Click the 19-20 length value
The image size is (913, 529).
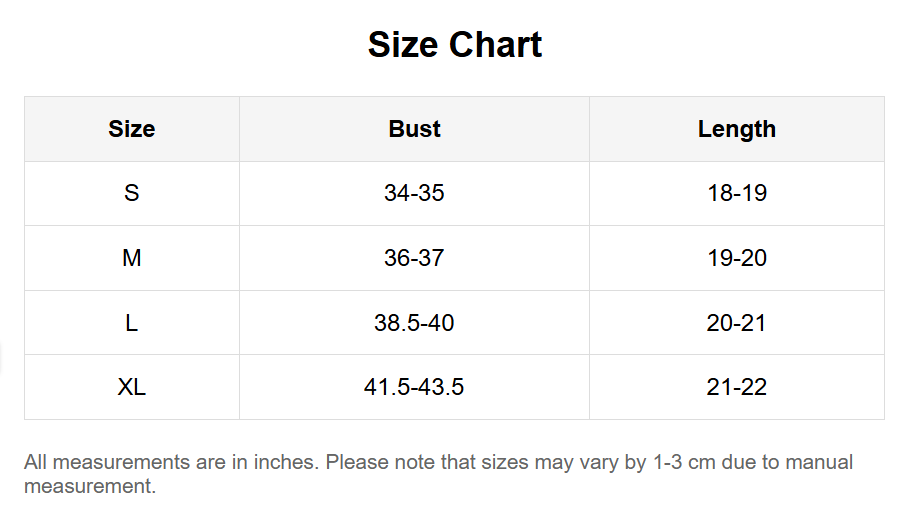pos(737,258)
